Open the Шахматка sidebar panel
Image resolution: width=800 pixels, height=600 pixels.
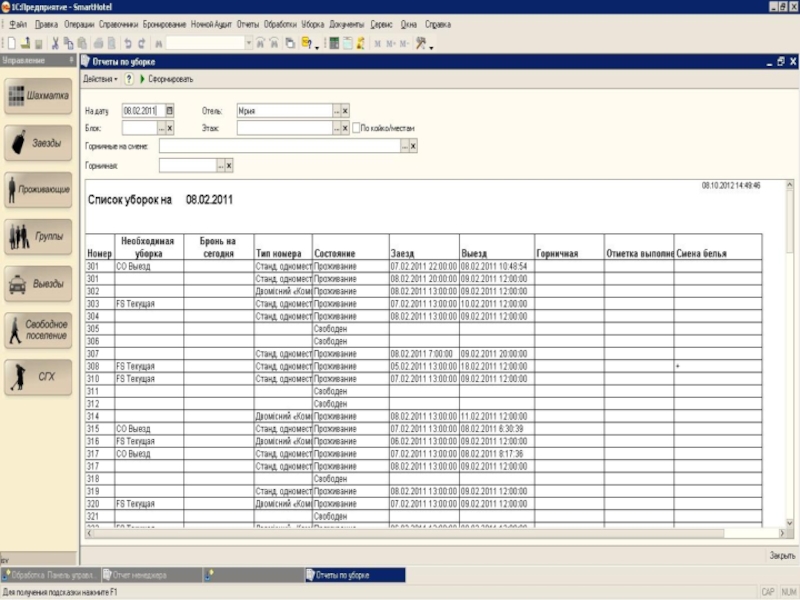click(39, 97)
